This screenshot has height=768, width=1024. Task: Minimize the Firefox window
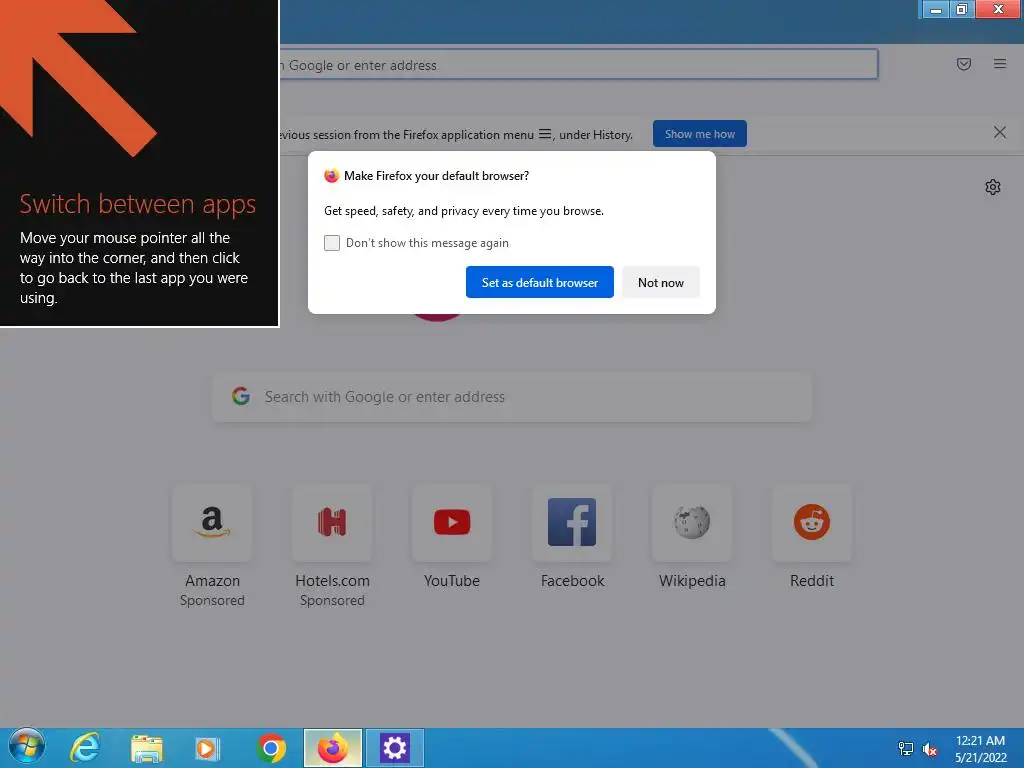935,9
